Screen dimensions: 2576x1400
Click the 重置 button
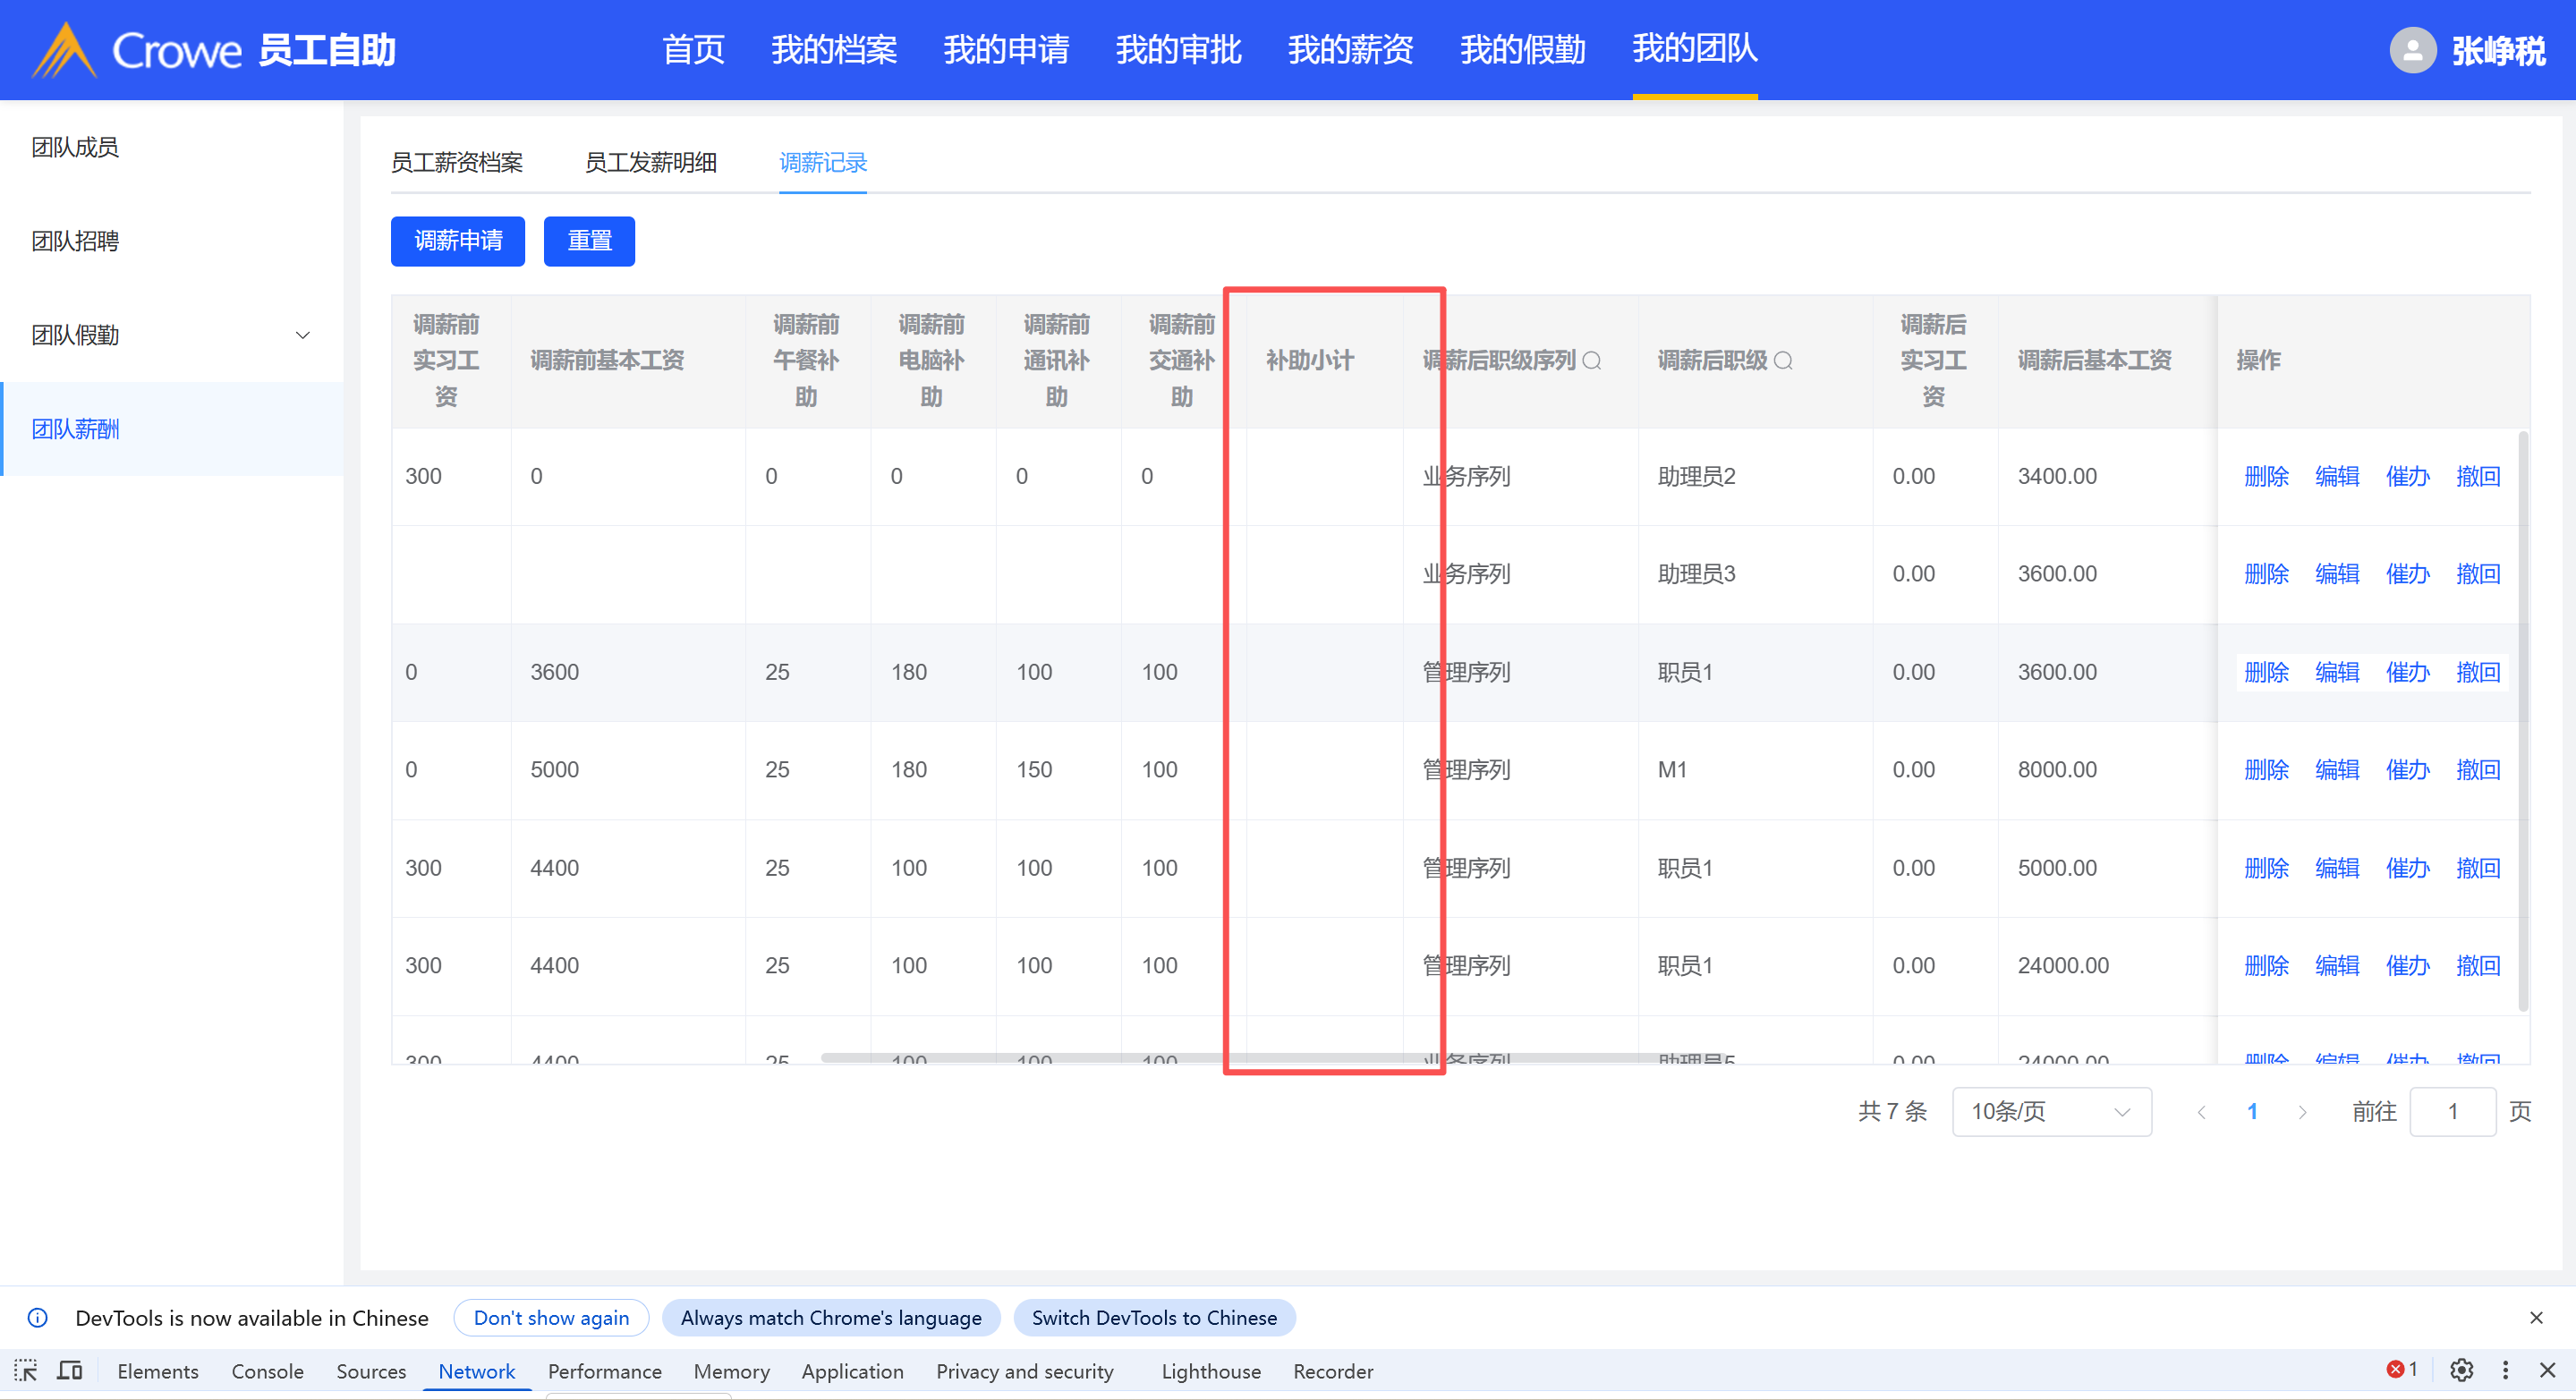pyautogui.click(x=589, y=241)
